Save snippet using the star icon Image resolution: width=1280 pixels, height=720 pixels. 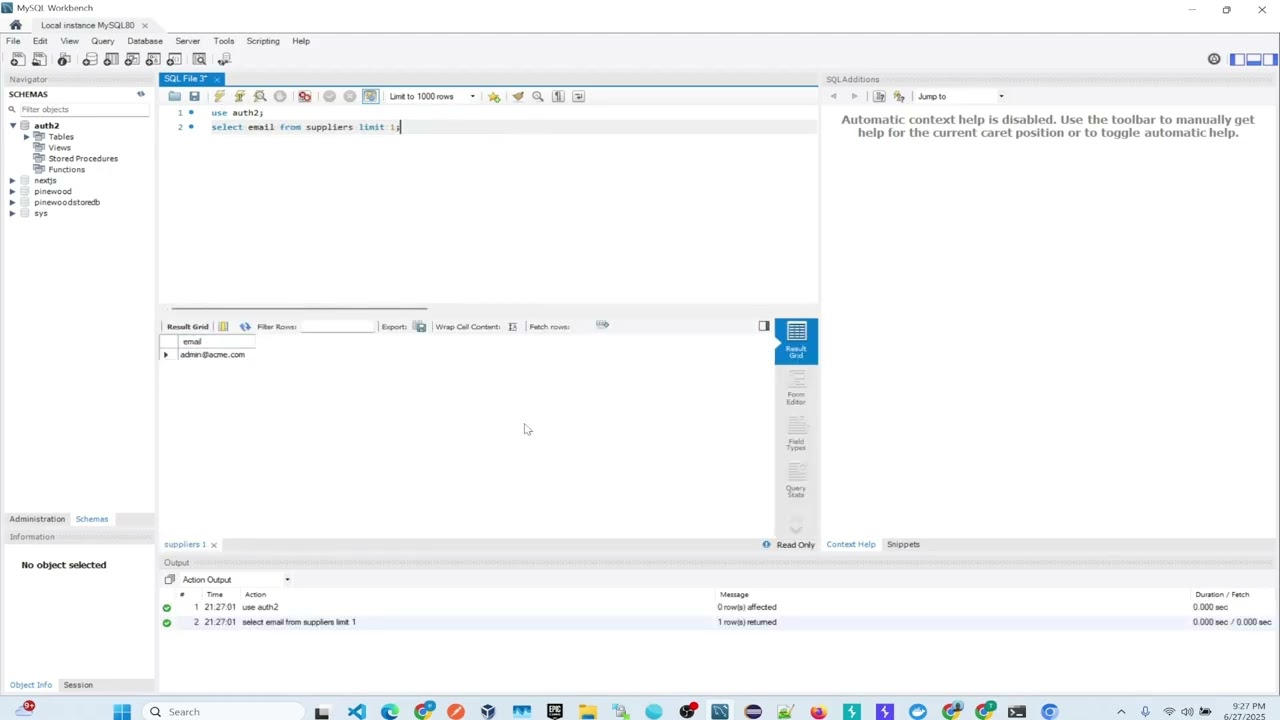point(494,96)
